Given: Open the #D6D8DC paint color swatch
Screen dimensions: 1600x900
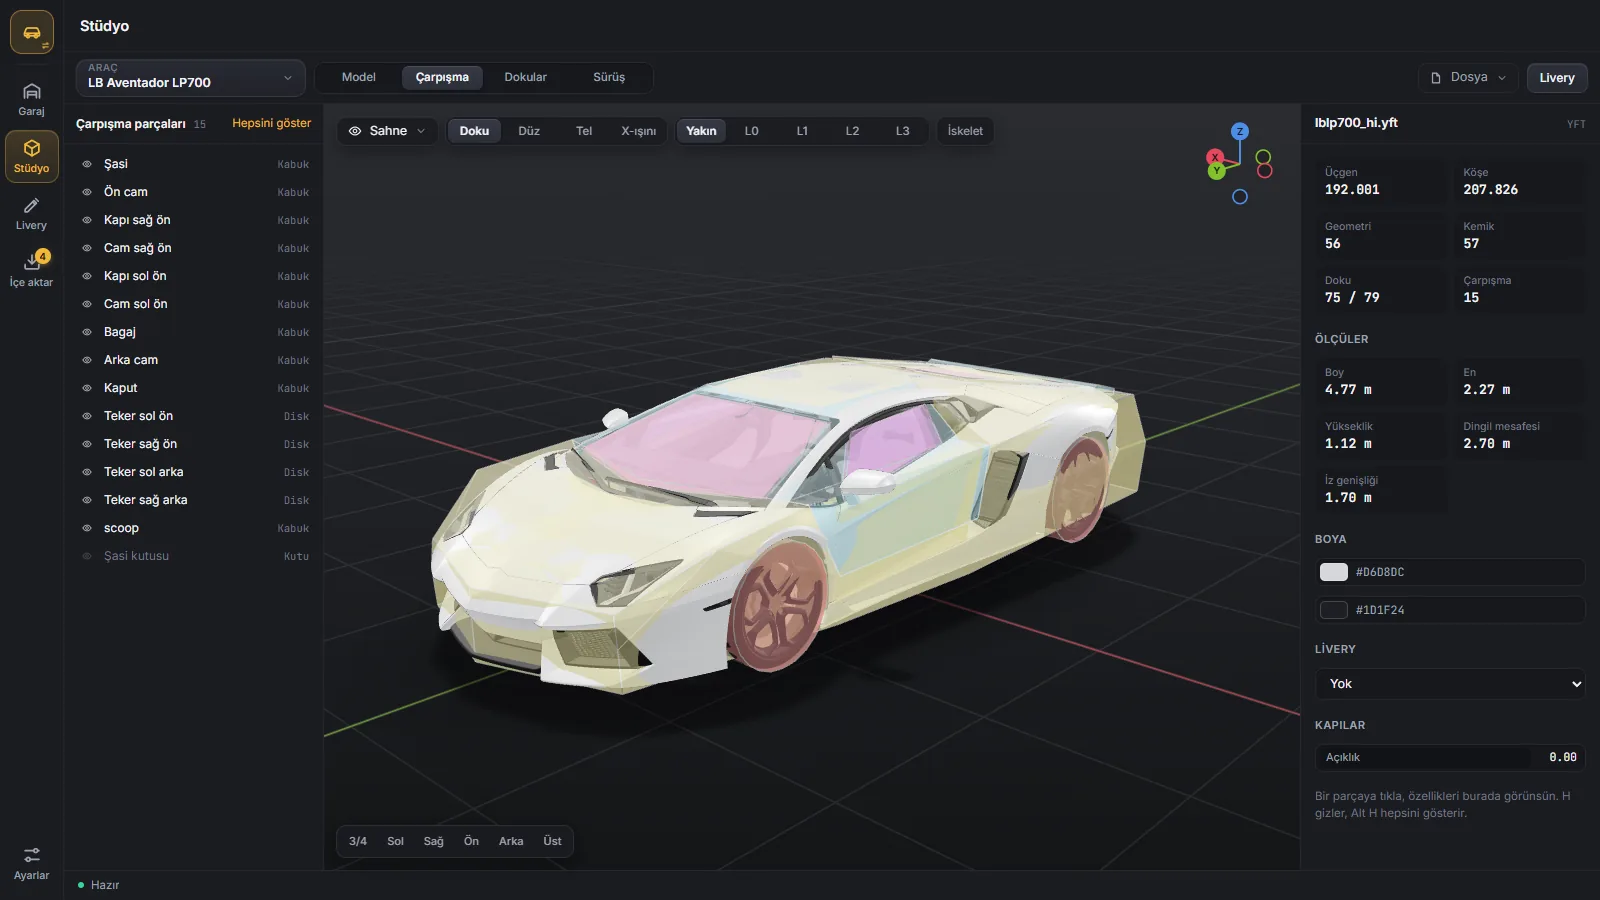Looking at the screenshot, I should [x=1334, y=572].
